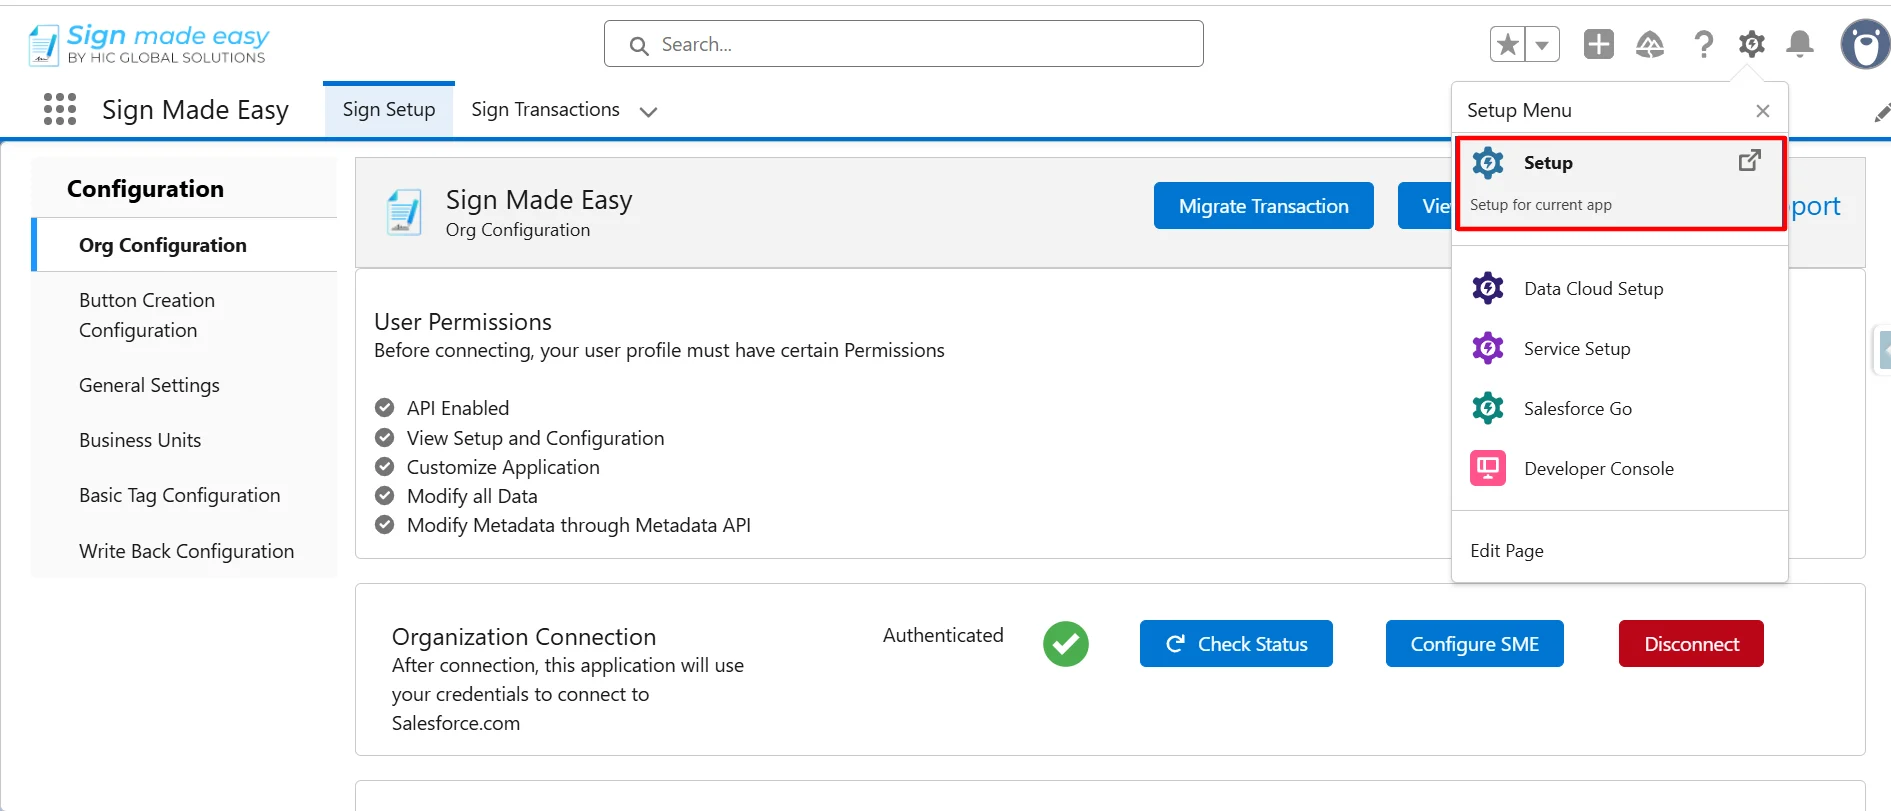Click the Sign made easy logo
Screen dimensions: 1891x811
point(149,45)
